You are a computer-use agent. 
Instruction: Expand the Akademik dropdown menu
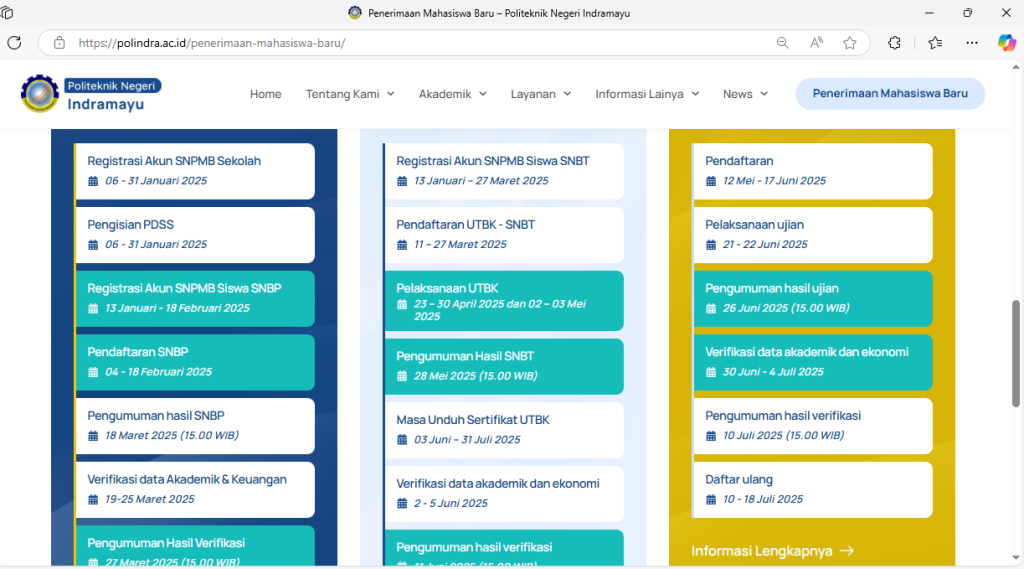click(452, 94)
